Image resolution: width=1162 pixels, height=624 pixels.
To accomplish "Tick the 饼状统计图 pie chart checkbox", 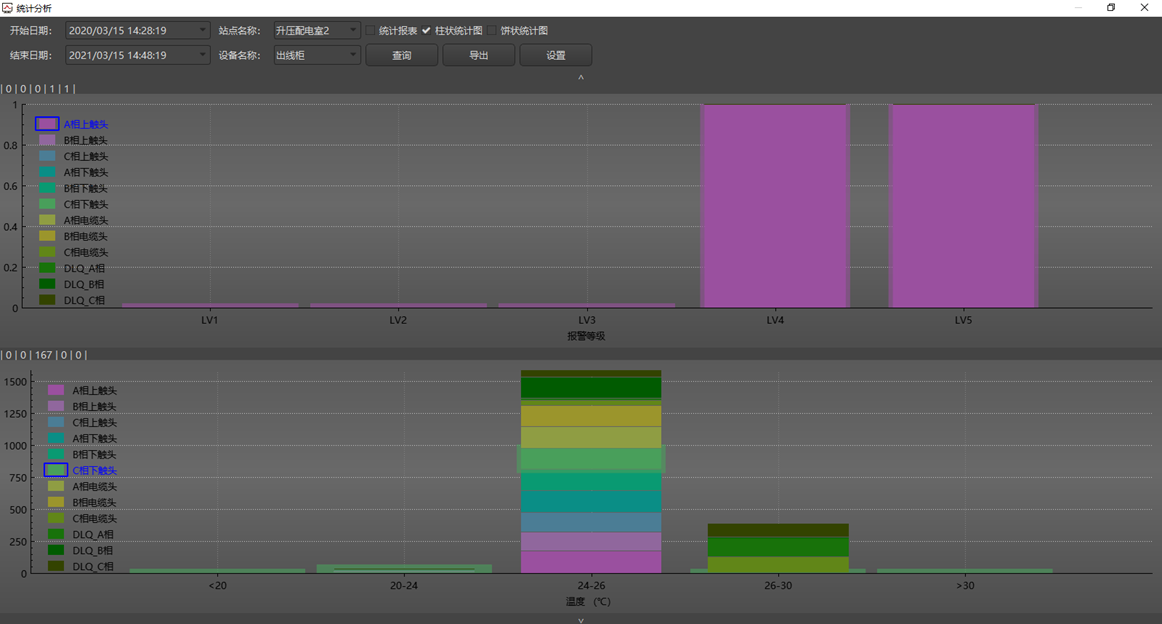I will tap(493, 31).
